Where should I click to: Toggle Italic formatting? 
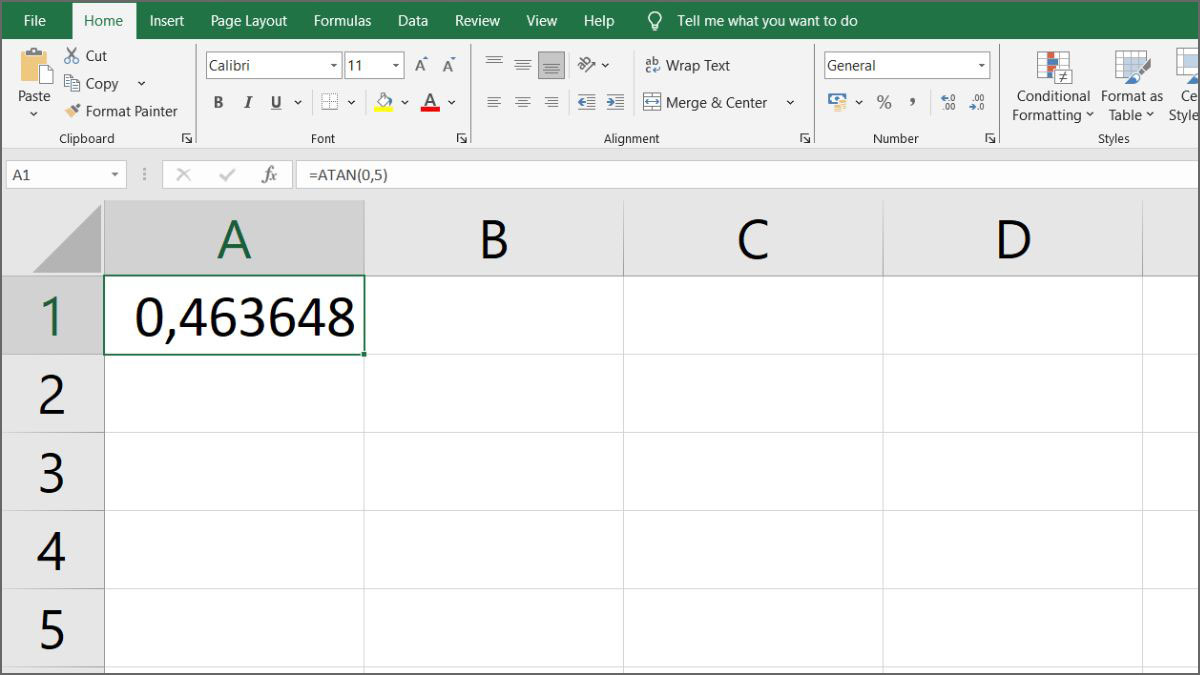pyautogui.click(x=247, y=102)
